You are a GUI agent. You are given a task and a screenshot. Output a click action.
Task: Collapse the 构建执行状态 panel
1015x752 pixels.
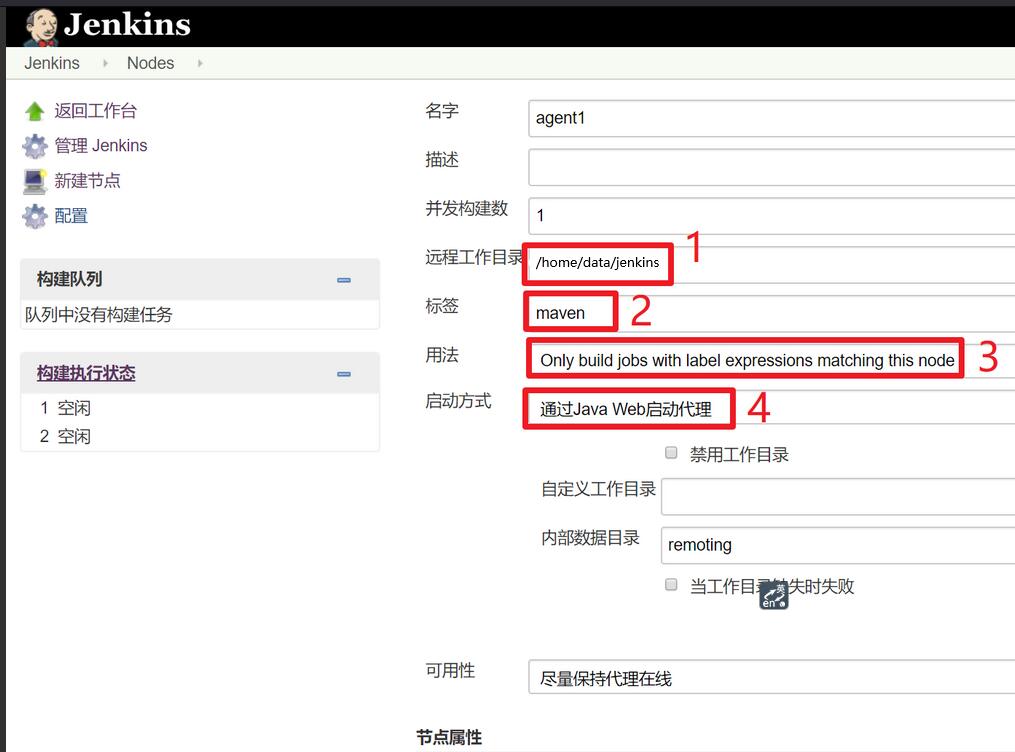pyautogui.click(x=344, y=374)
